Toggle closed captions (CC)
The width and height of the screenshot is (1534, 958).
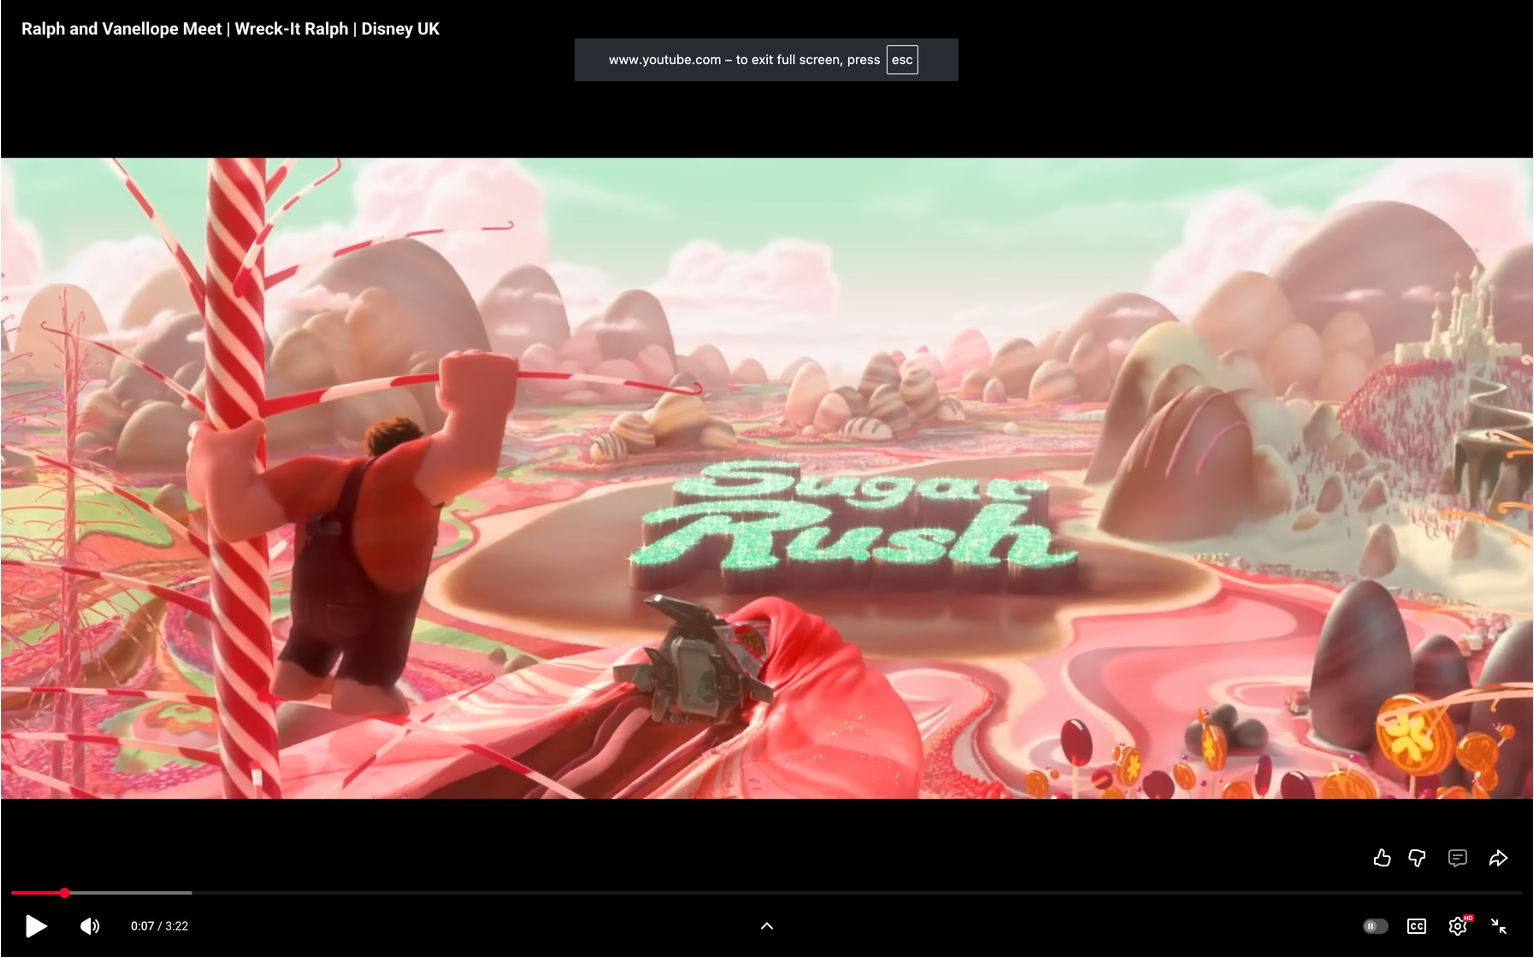click(x=1417, y=926)
